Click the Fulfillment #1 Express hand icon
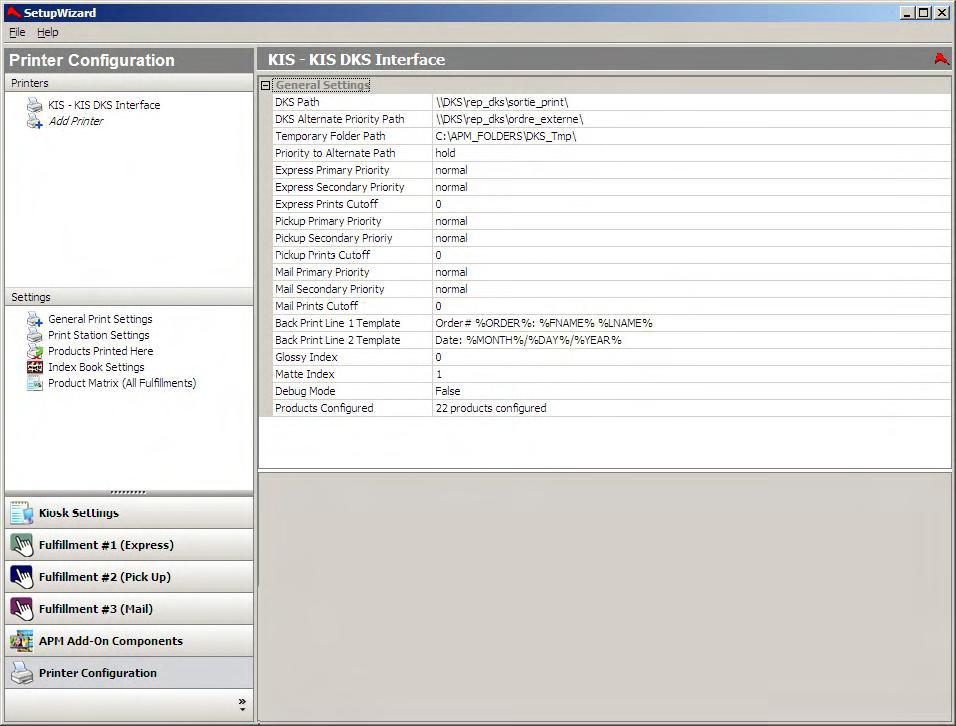 [x=21, y=545]
